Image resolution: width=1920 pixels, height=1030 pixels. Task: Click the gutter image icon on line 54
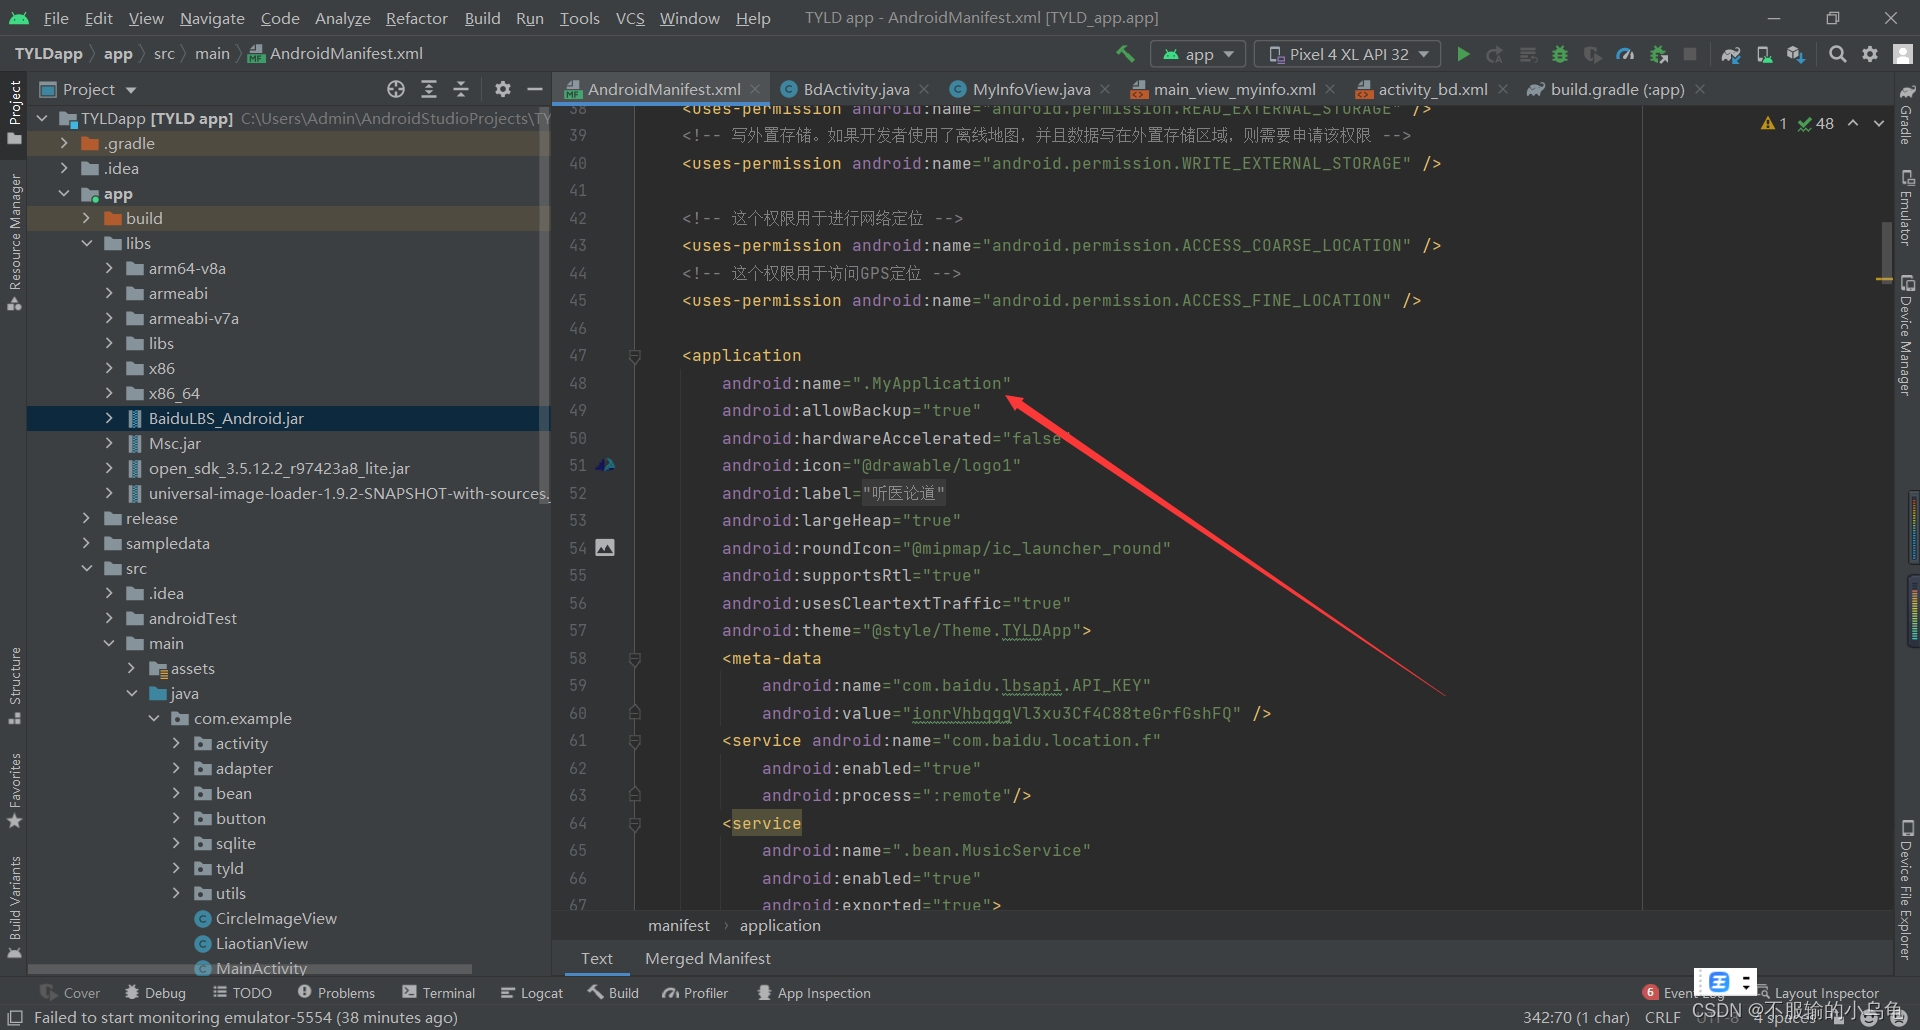point(605,548)
